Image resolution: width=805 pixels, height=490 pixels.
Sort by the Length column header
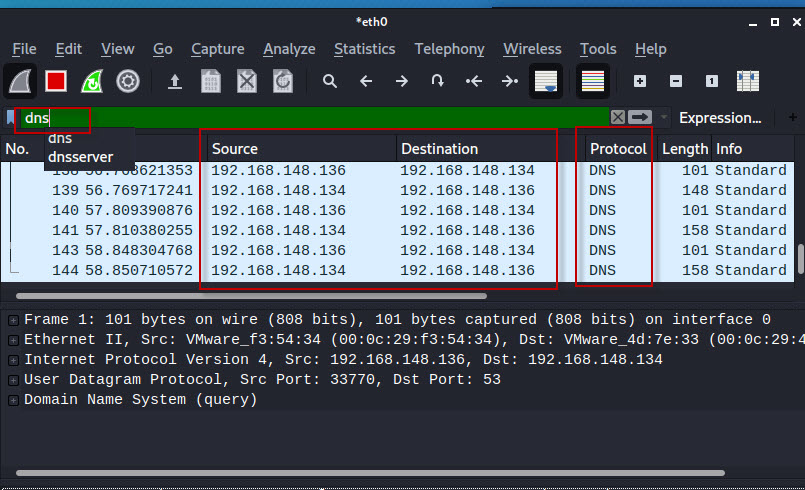click(x=684, y=149)
